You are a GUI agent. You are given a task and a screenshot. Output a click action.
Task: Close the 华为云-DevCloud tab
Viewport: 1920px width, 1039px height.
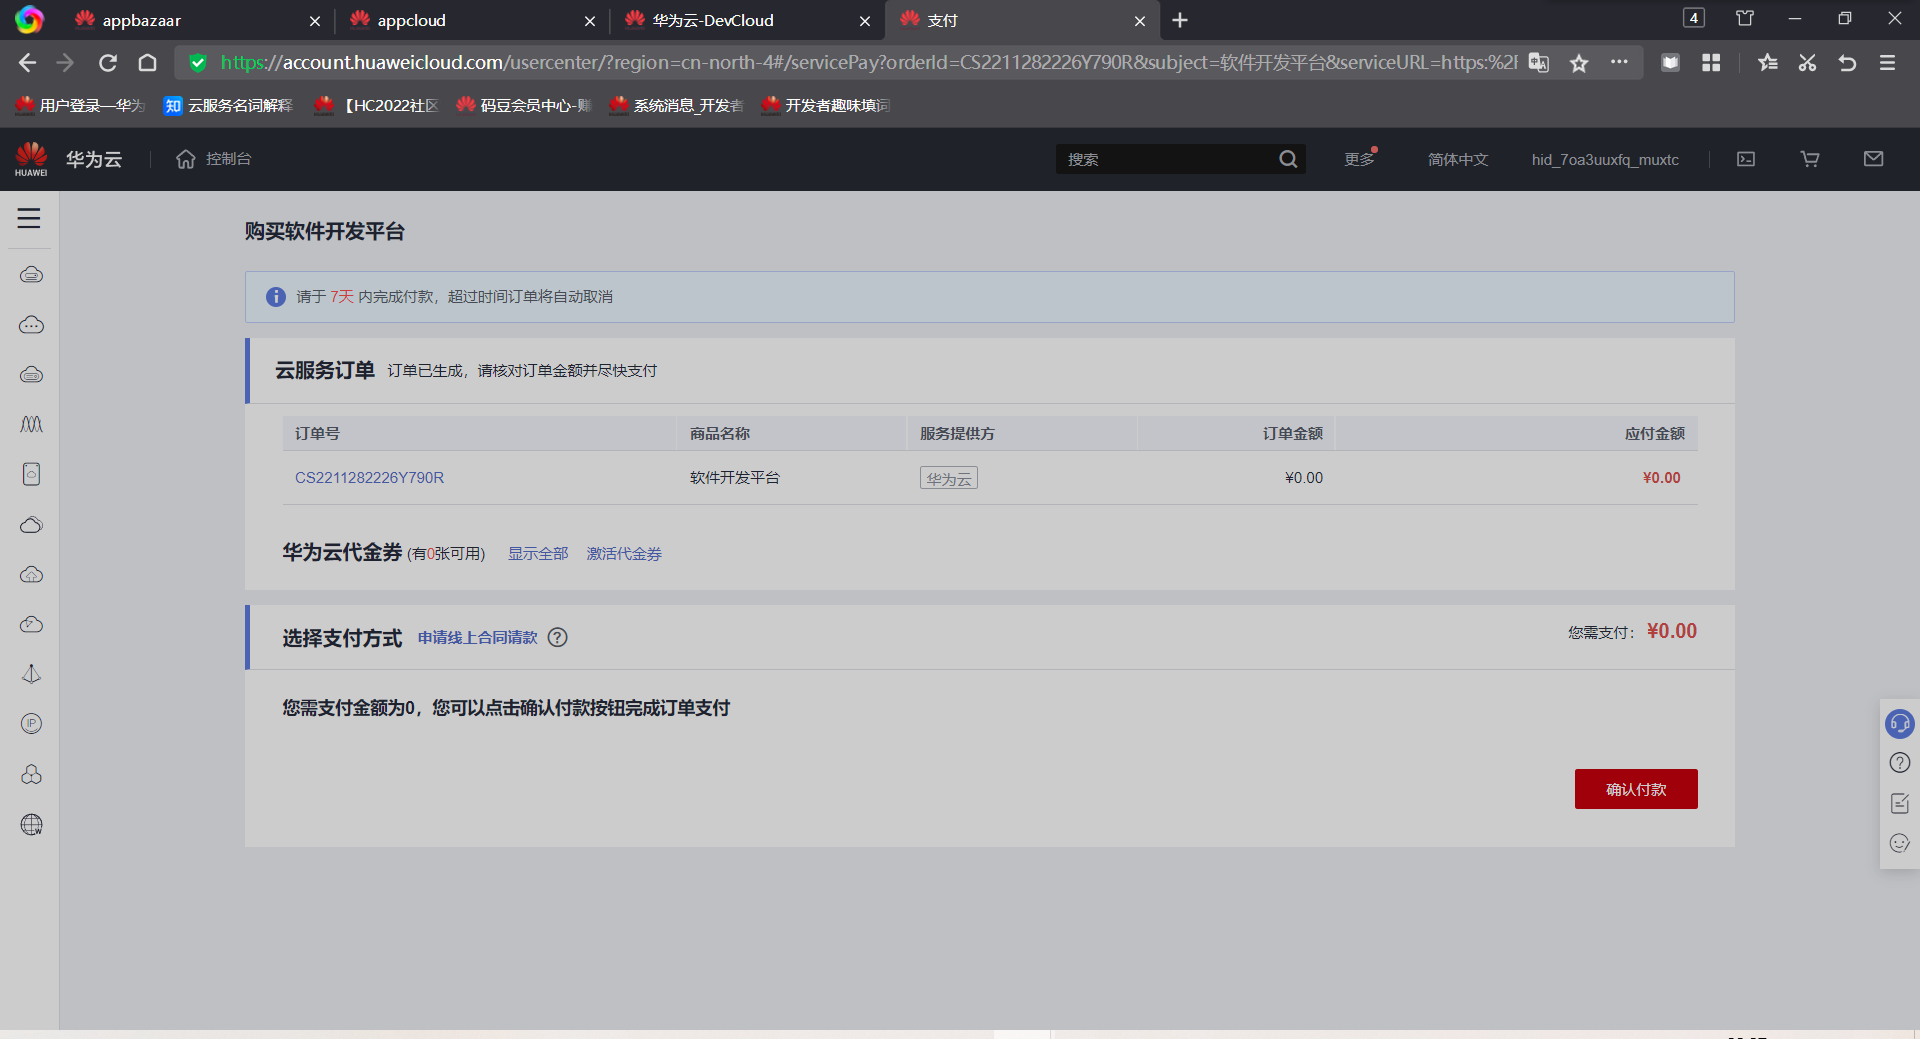865,21
